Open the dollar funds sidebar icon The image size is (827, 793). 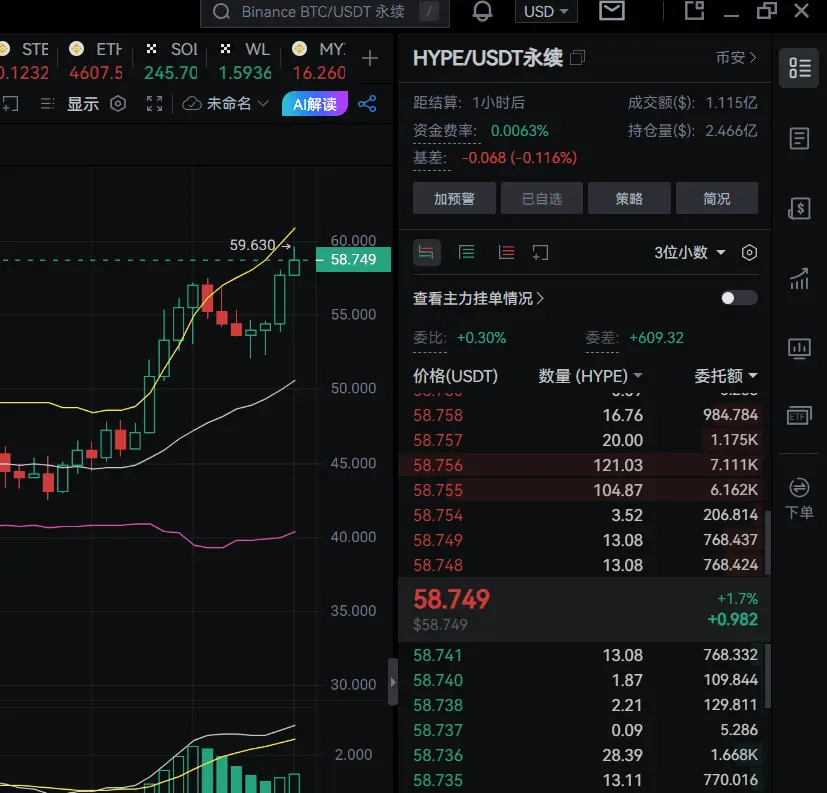(x=800, y=208)
